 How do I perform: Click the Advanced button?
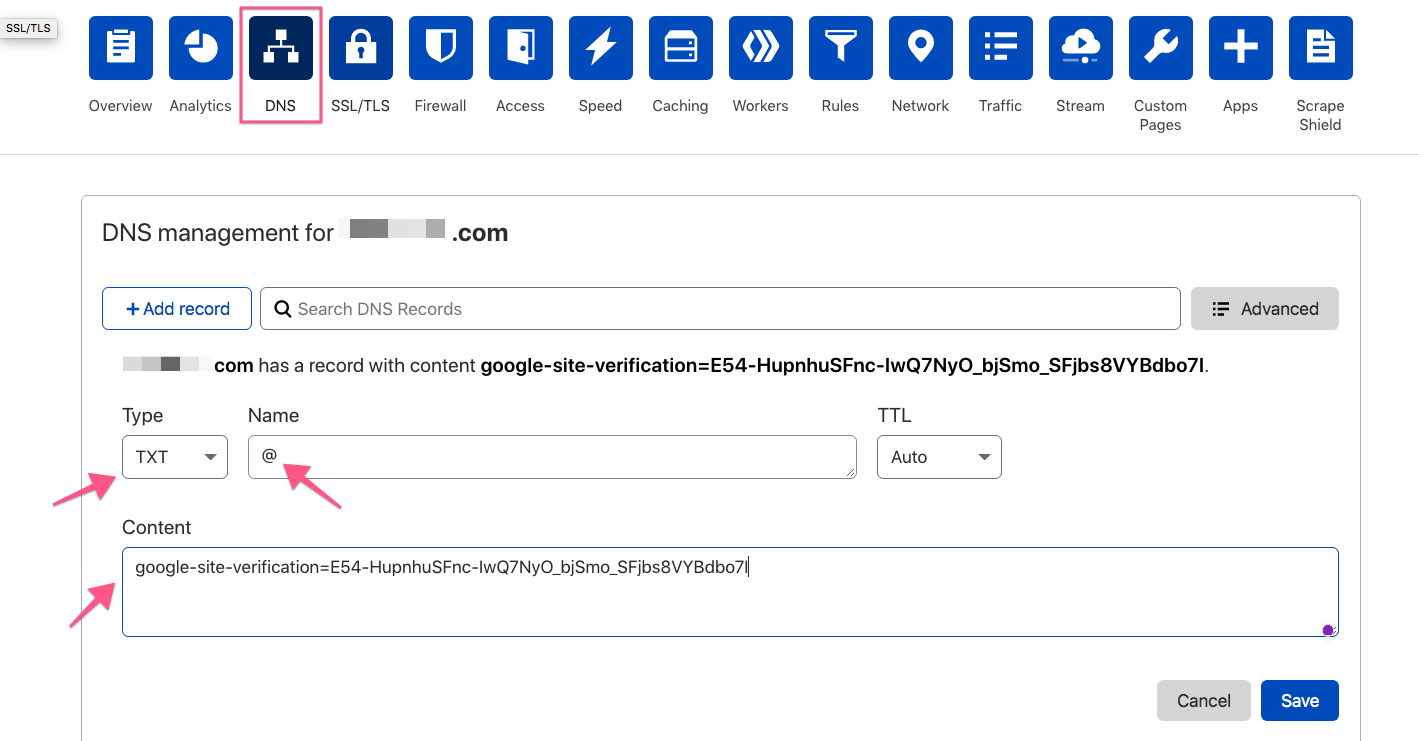pos(1265,309)
